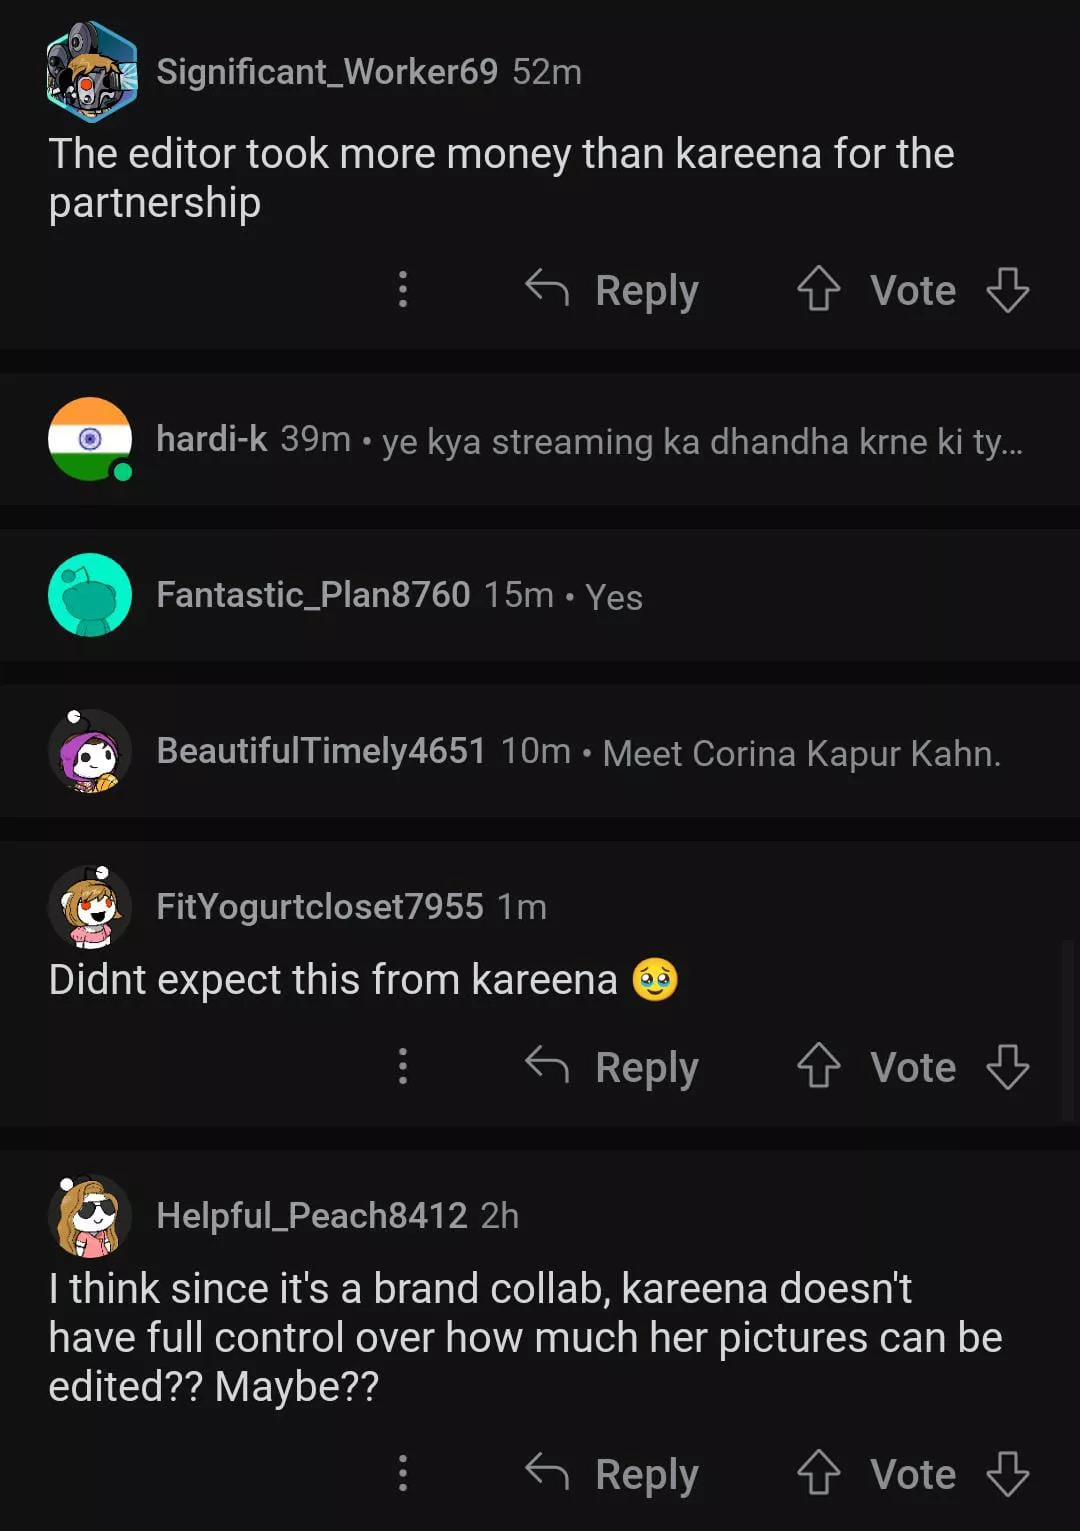
Task: Reply to FitYogurtcloset7955's comment
Action: click(x=612, y=1066)
